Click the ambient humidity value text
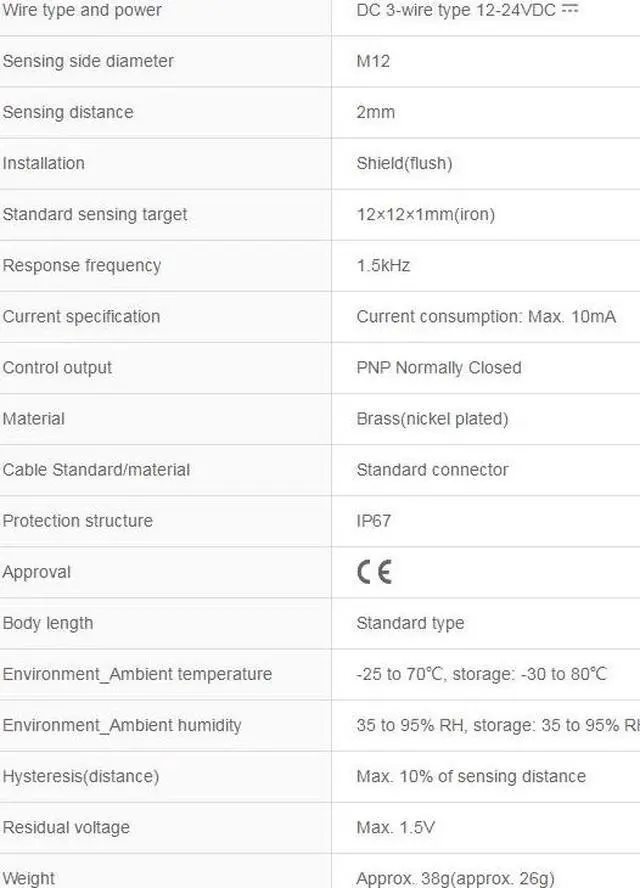The height and width of the screenshot is (888, 640). 497,725
